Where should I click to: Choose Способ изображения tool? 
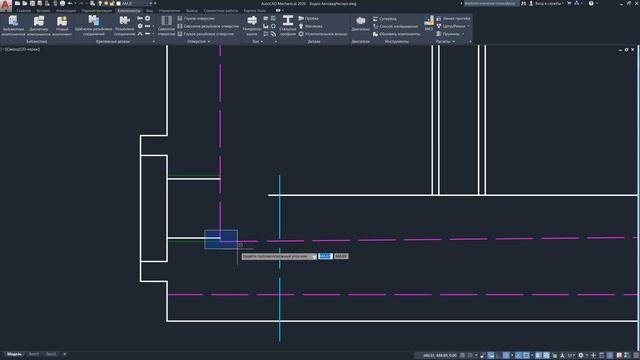[x=396, y=27]
